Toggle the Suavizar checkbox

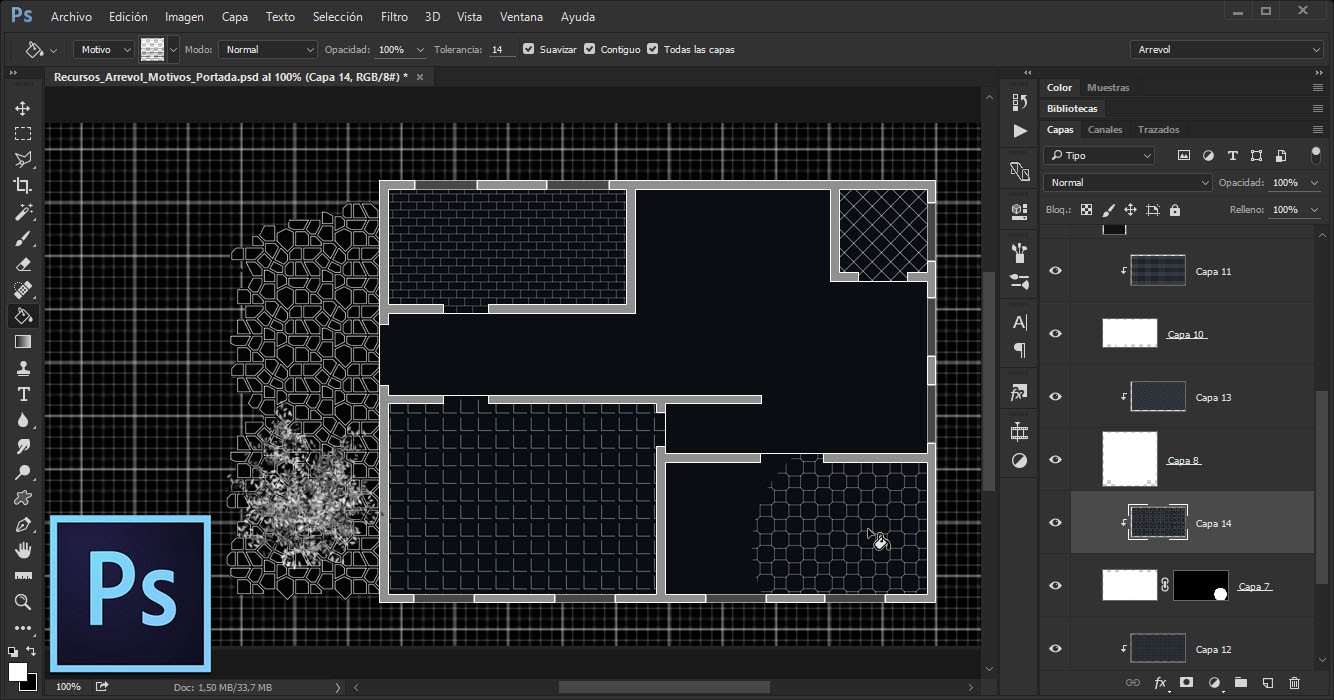click(528, 49)
